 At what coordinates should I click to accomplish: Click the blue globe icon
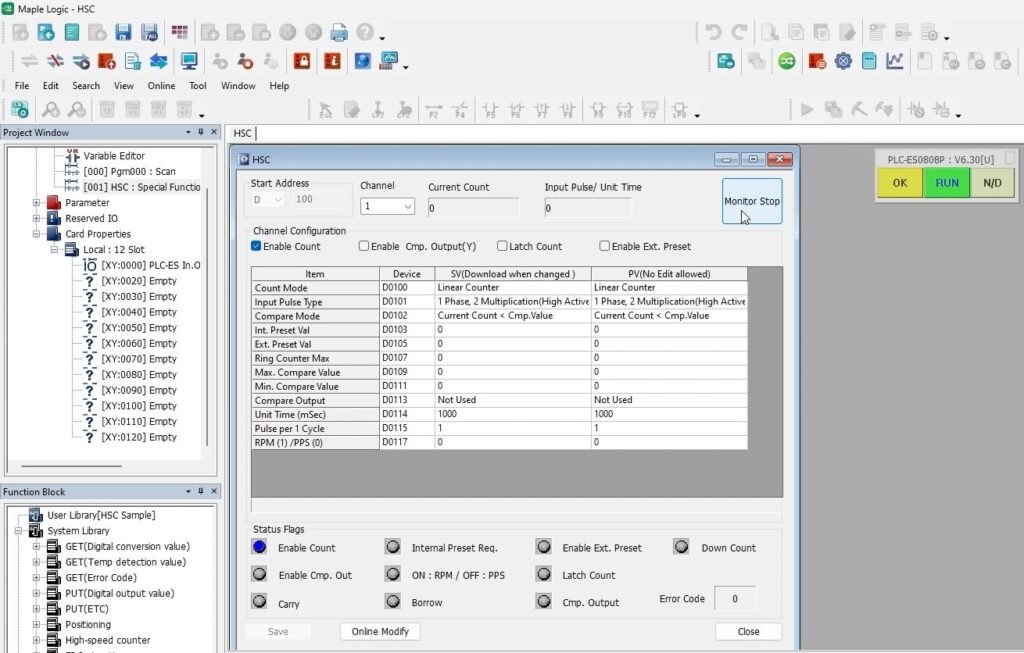(362, 61)
